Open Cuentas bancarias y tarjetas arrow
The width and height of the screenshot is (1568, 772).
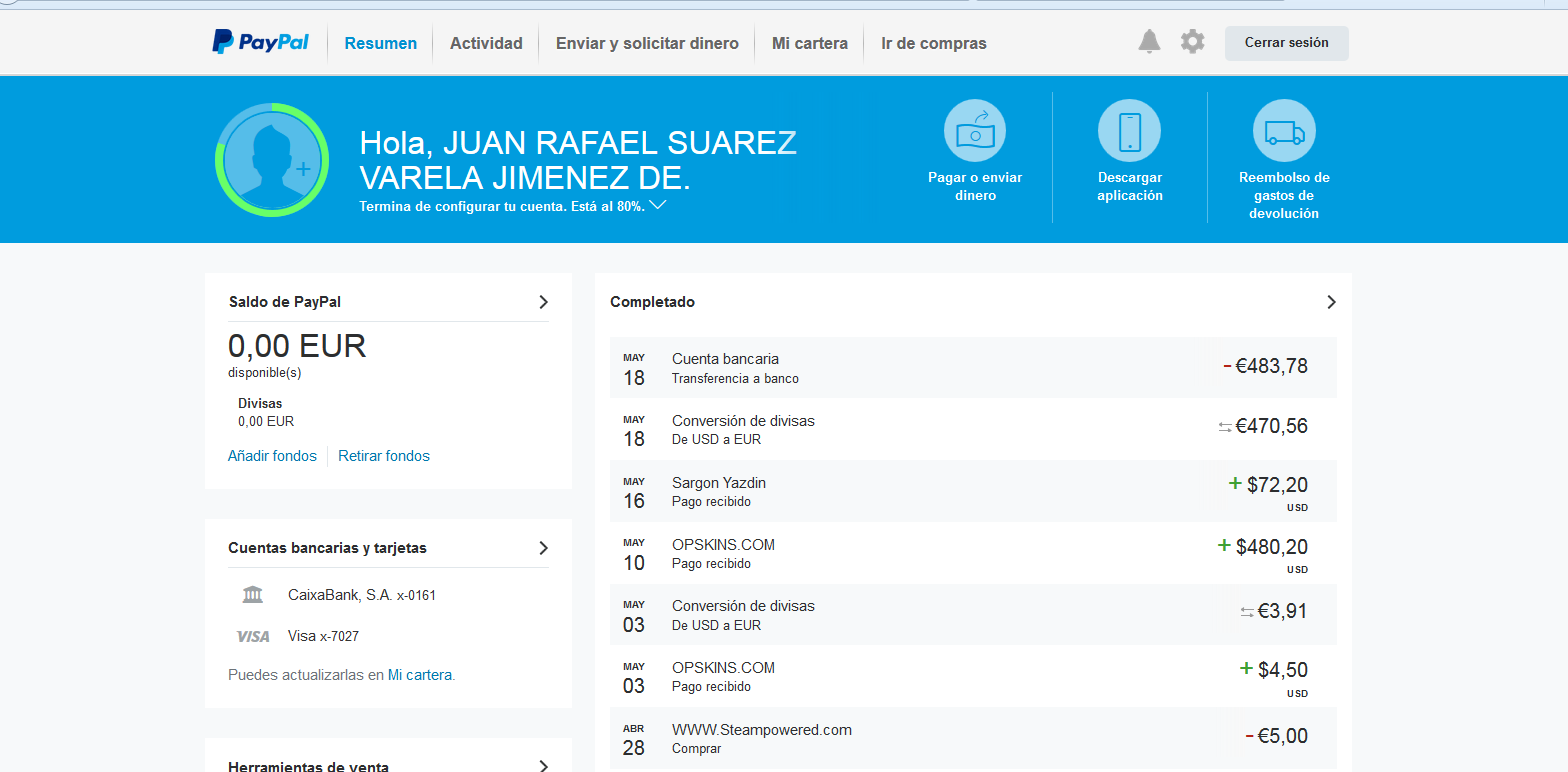[x=543, y=548]
